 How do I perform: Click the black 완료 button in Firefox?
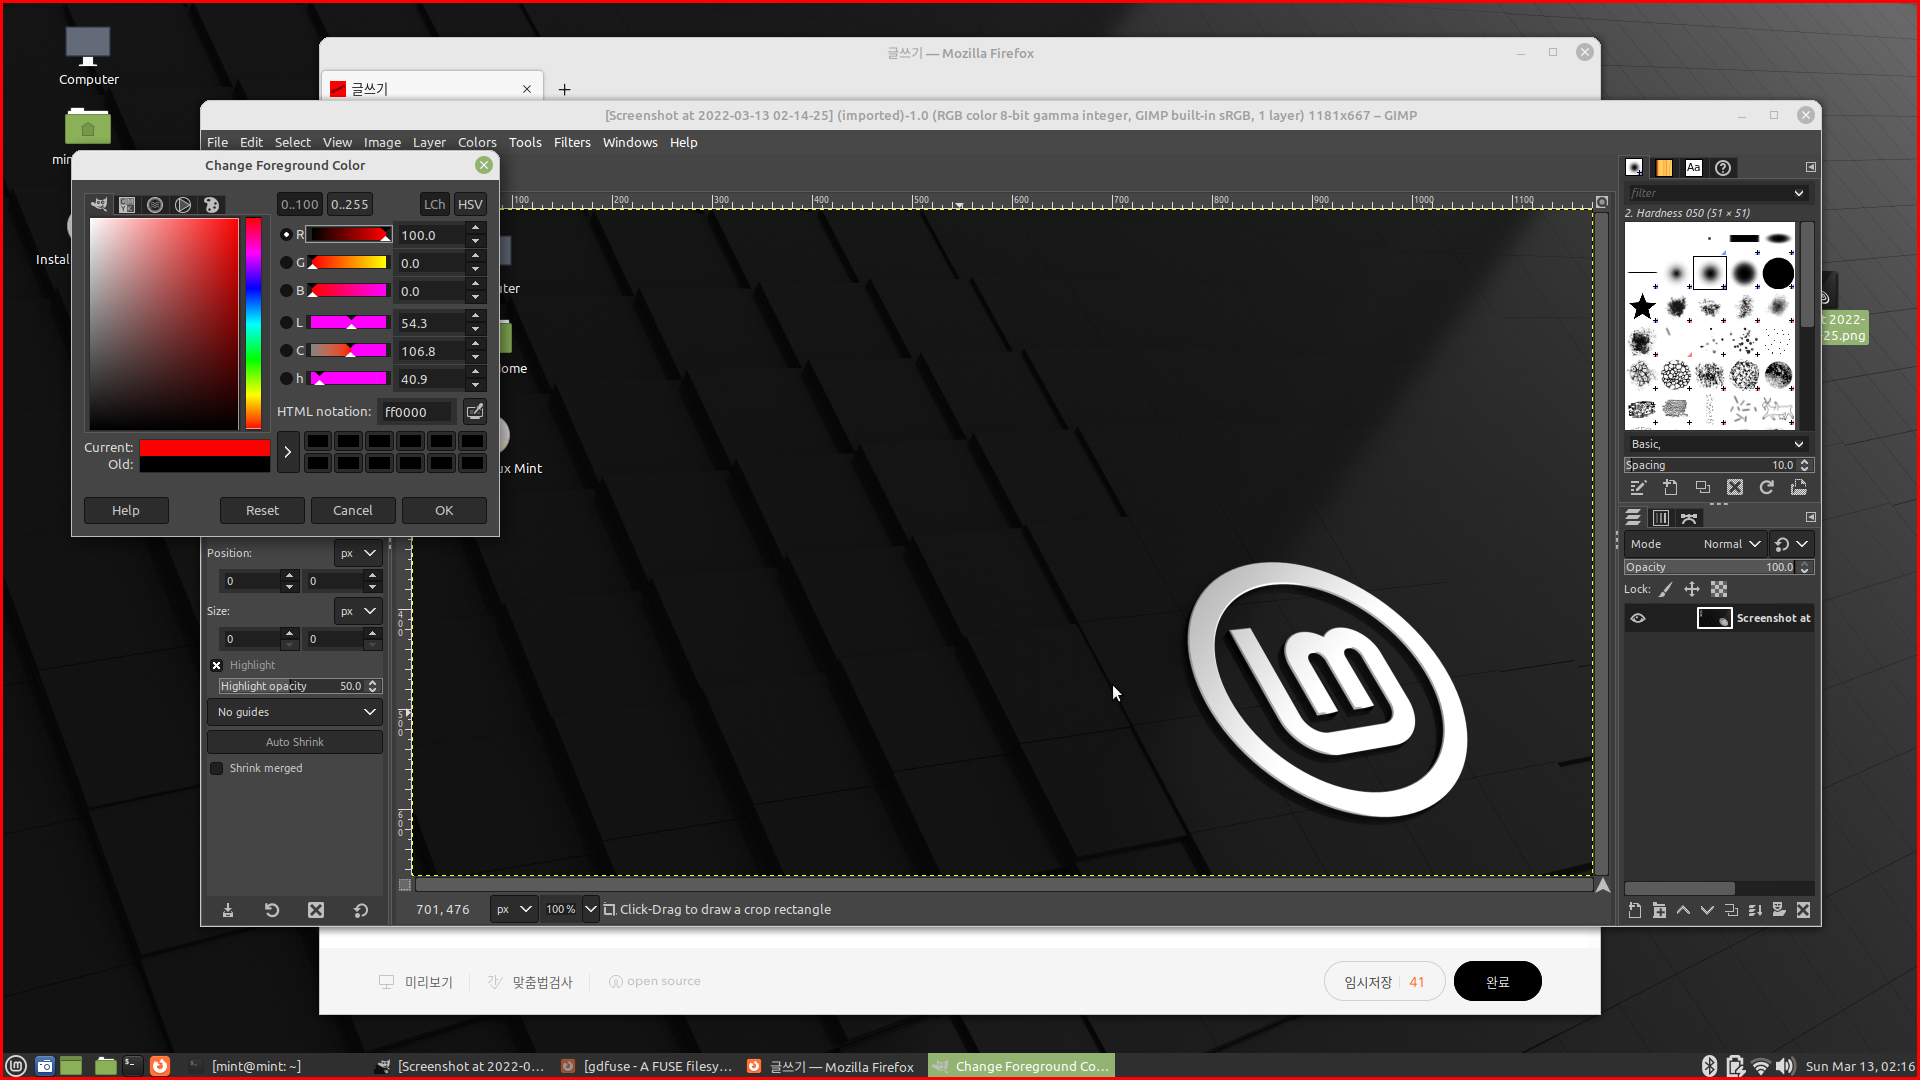pyautogui.click(x=1497, y=982)
